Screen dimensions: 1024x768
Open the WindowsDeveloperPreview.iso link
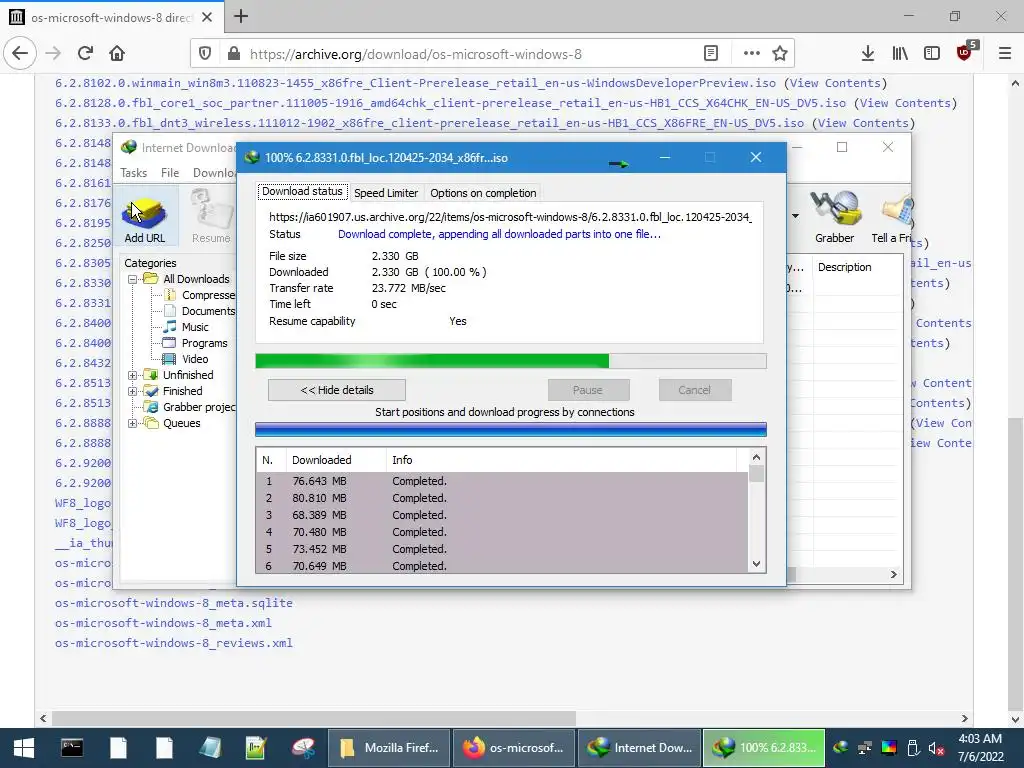pos(415,83)
